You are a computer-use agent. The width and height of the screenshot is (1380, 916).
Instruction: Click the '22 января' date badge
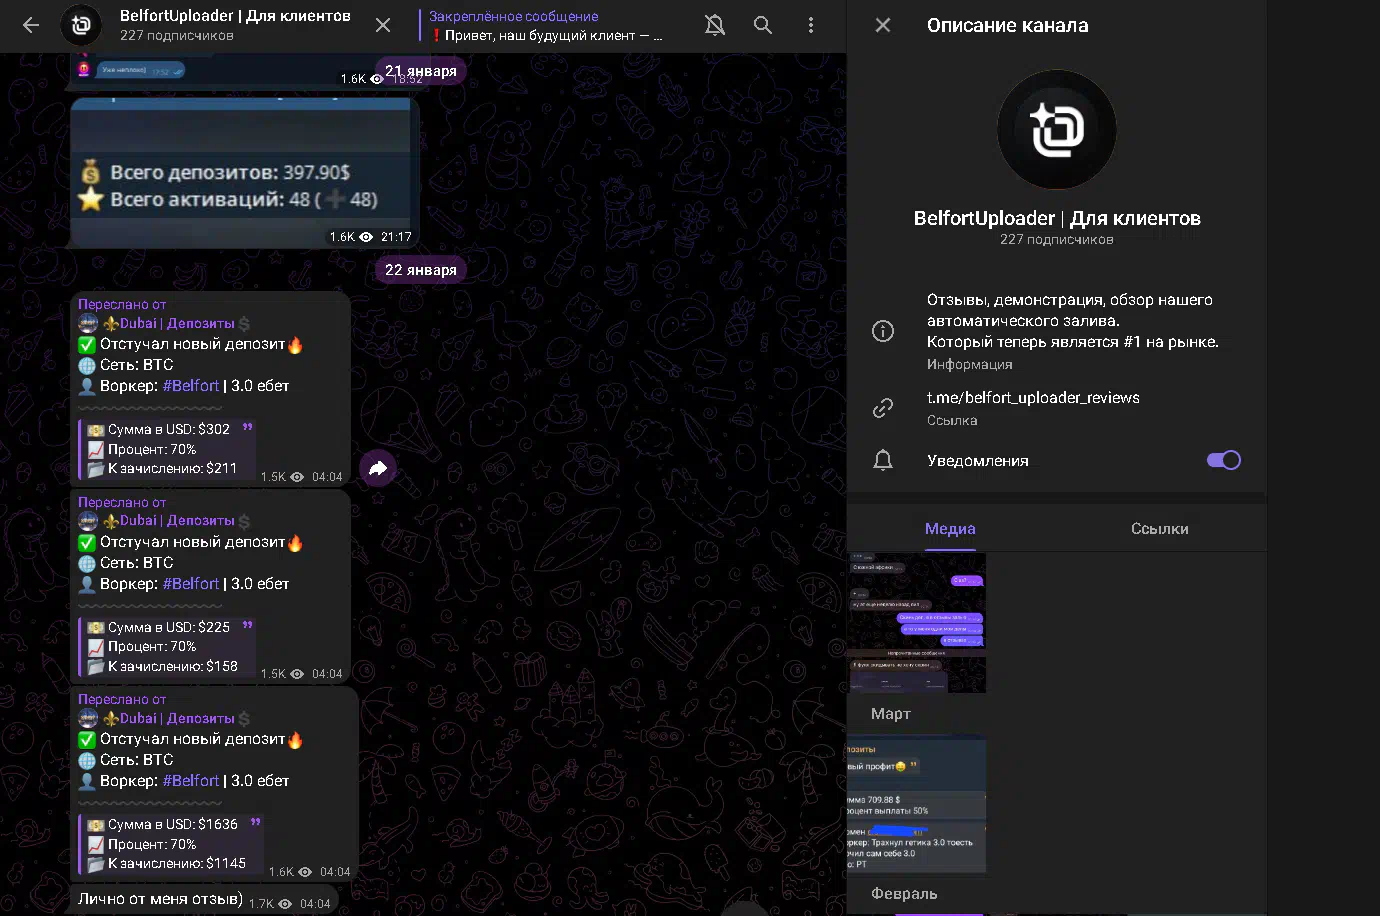[421, 270]
